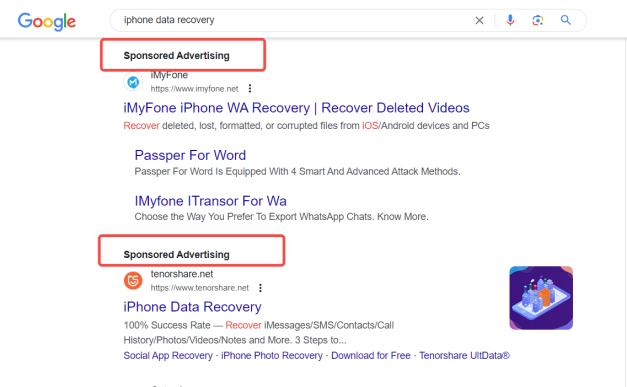Viewport: 627px width, 387px height.
Task: Click the iPhone Photo Recovery link
Action: click(272, 355)
